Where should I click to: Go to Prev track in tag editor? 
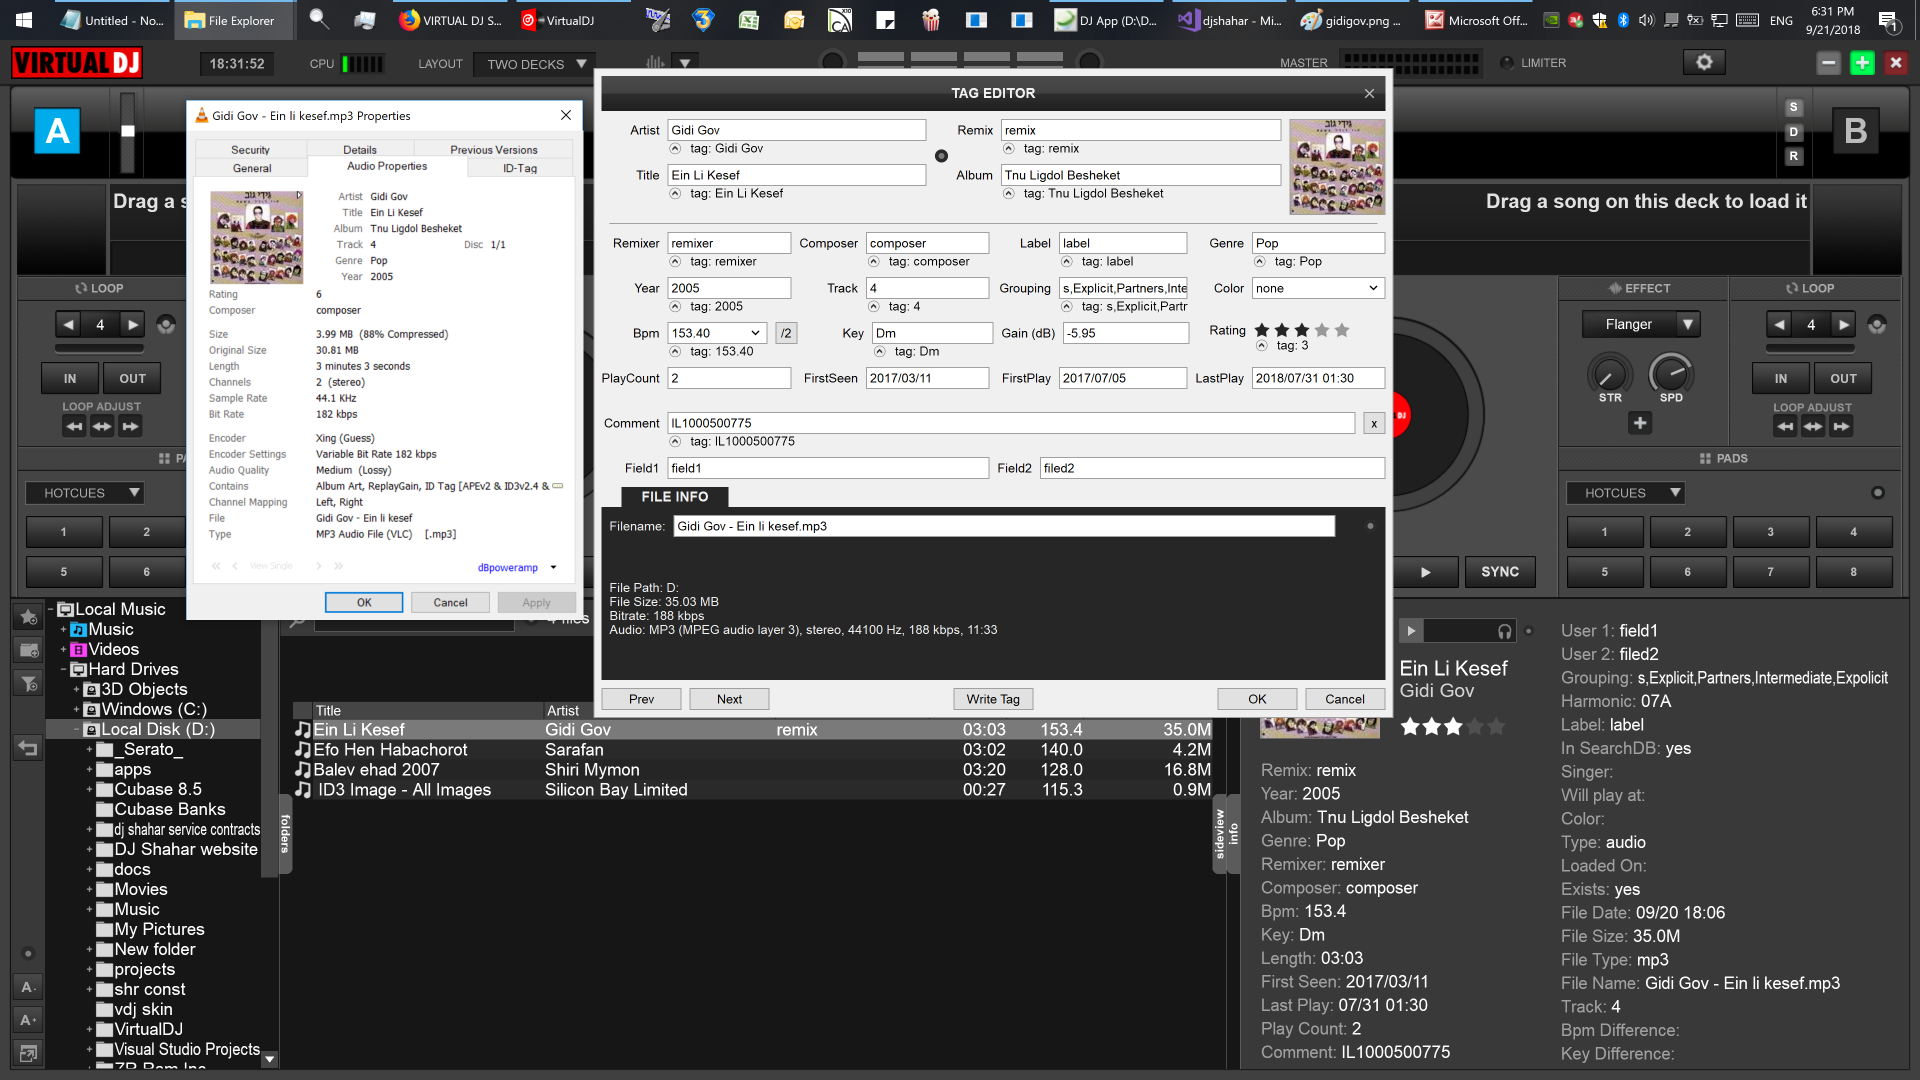point(641,699)
